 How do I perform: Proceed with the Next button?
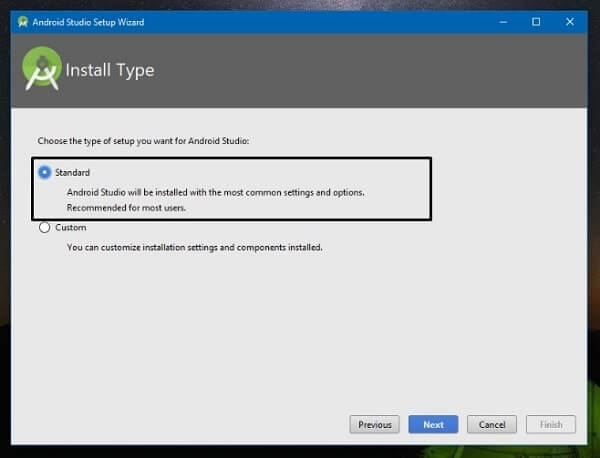(x=433, y=424)
